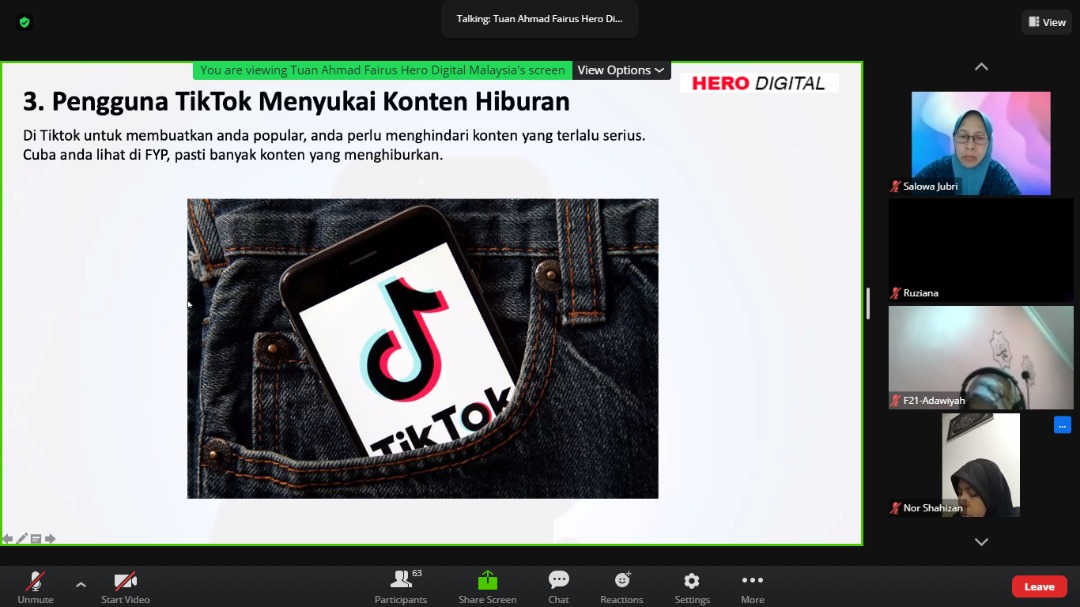The height and width of the screenshot is (607, 1080).
Task: Open the Chat panel
Action: (558, 586)
